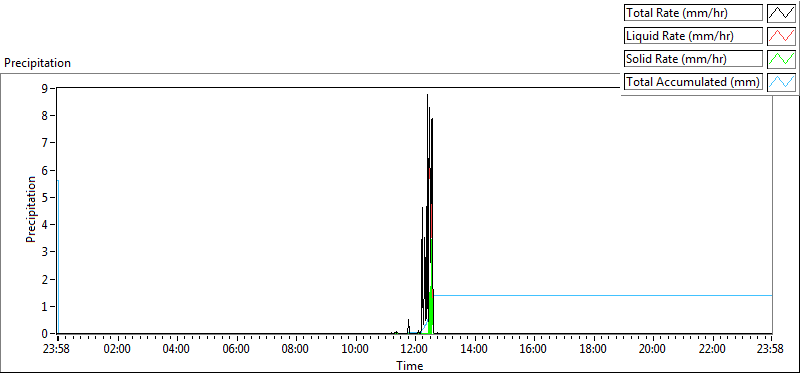Viewport: 800px width, 373px height.
Task: Click the 22:00 tick label on time axis
Action: 712,350
